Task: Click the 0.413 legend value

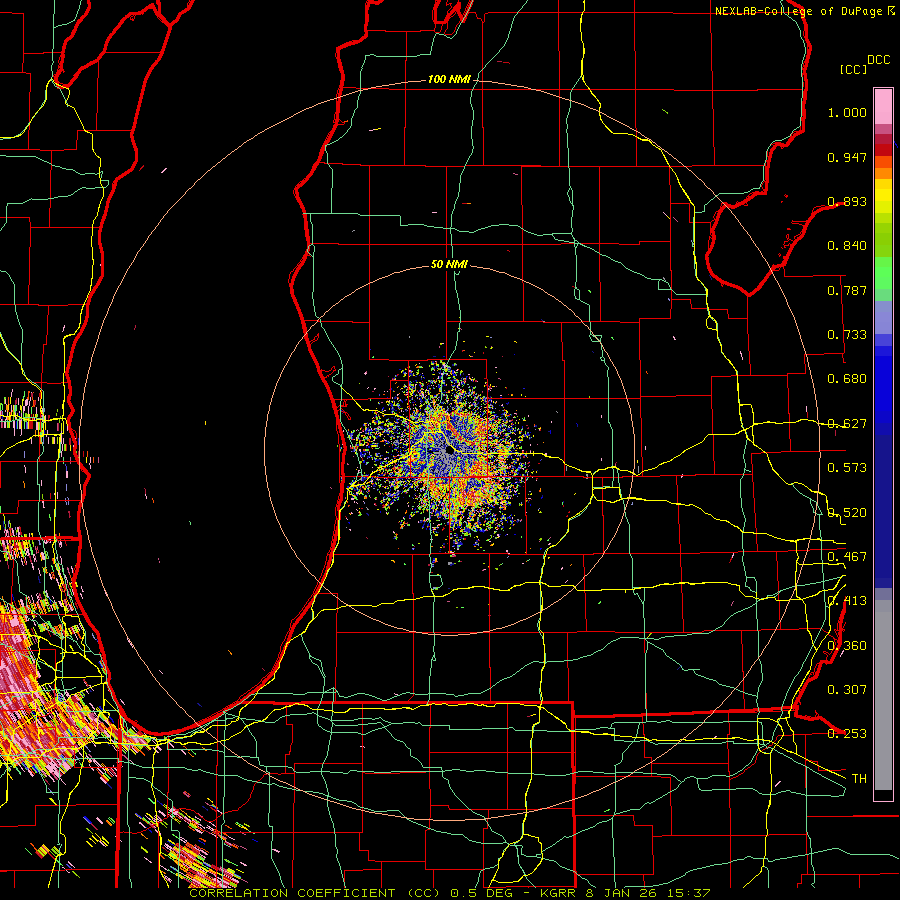Action: point(847,601)
